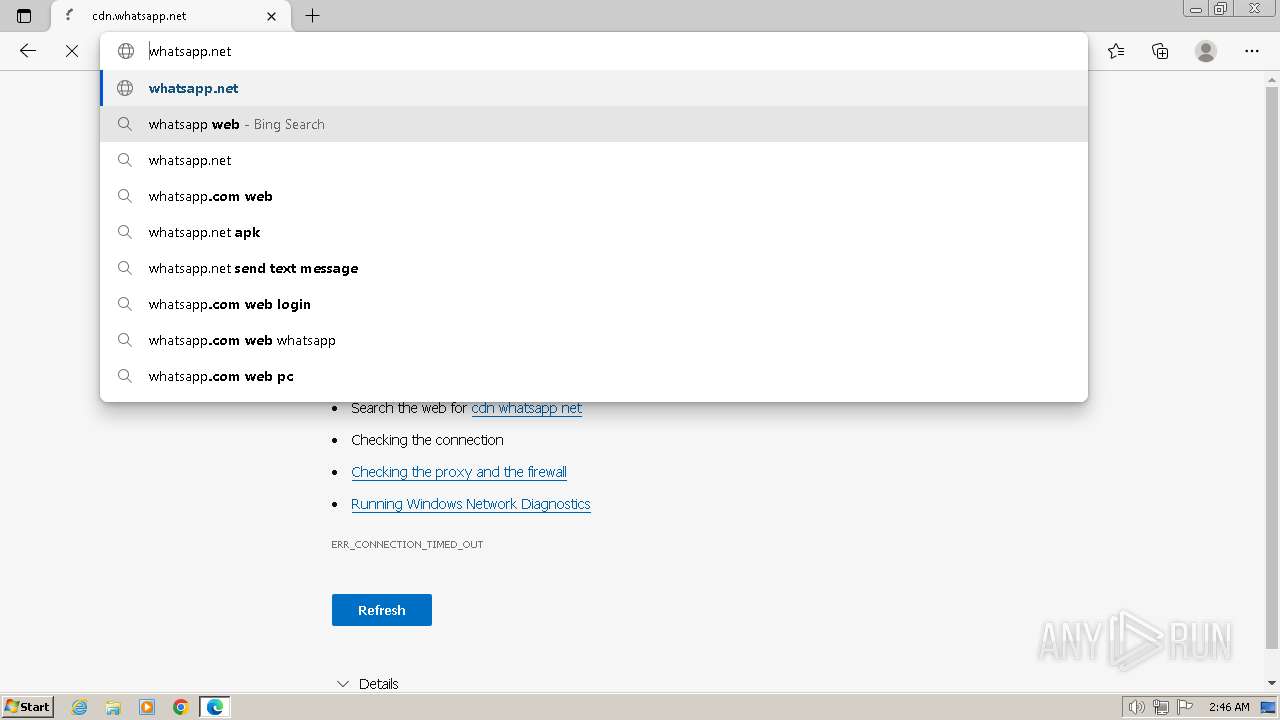Click the 2:46 AM clock
The height and width of the screenshot is (720, 1280).
(1229, 707)
